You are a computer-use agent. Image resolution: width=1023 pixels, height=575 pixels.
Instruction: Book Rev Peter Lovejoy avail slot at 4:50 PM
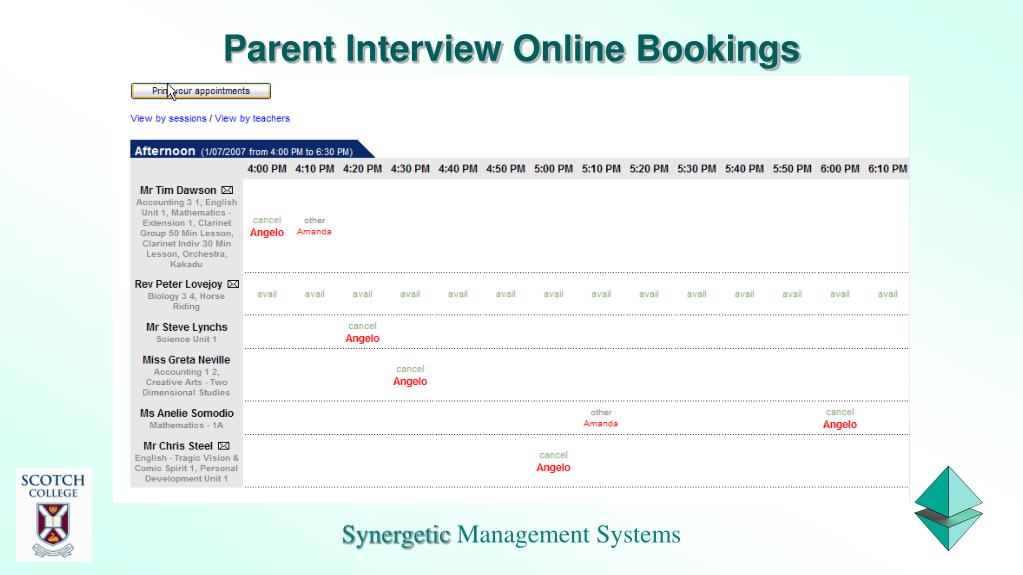506,294
